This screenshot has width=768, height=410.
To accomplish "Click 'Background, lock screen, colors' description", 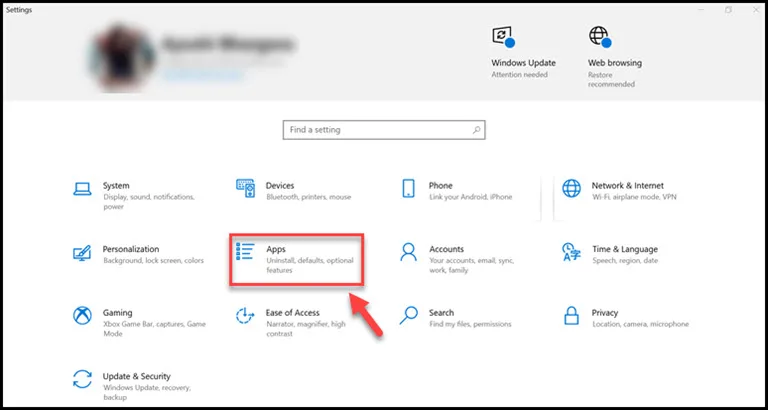I will (153, 261).
